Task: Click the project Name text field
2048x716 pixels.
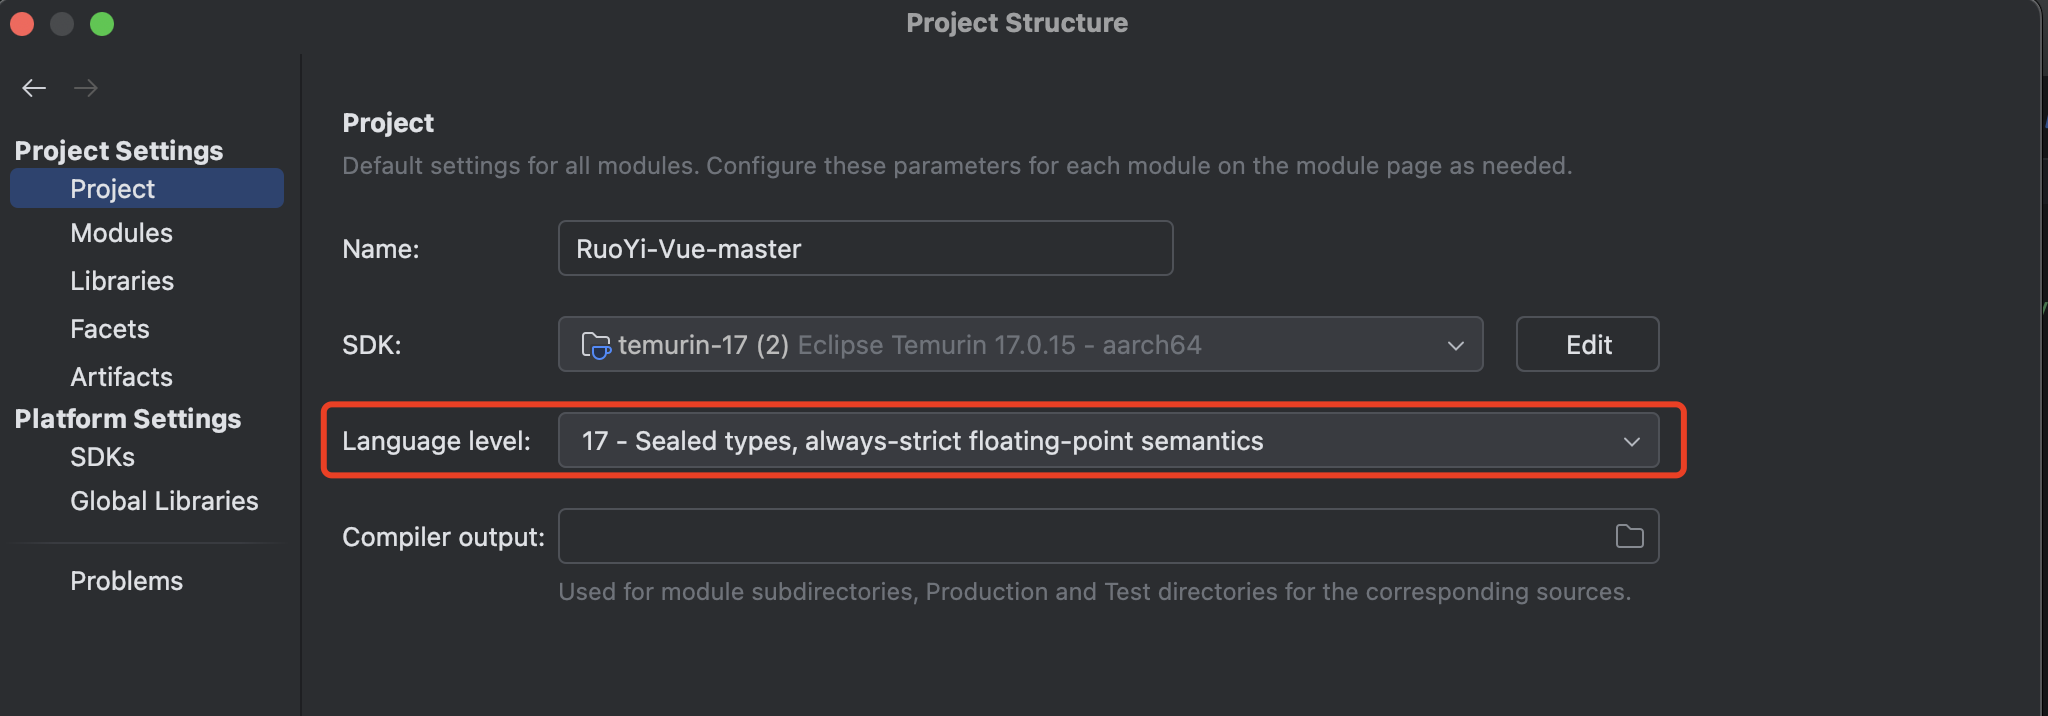Action: click(865, 248)
